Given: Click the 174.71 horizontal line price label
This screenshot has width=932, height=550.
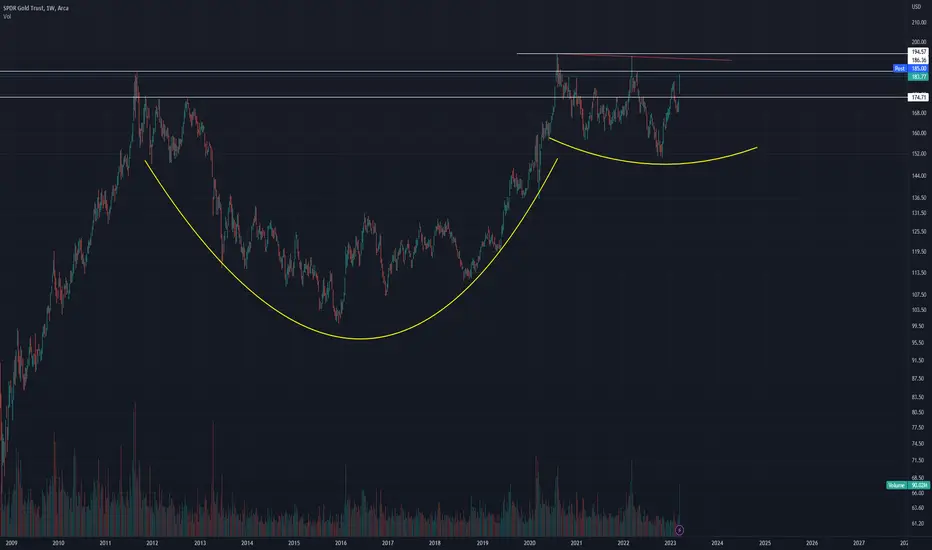Looking at the screenshot, I should pos(919,97).
